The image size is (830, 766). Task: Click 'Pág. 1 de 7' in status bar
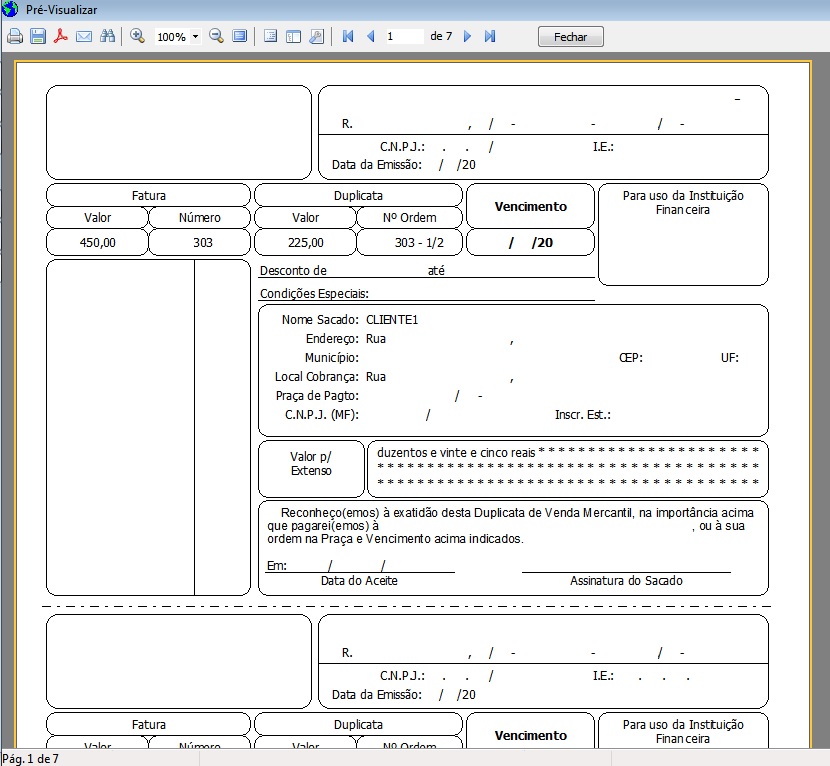tap(31, 759)
